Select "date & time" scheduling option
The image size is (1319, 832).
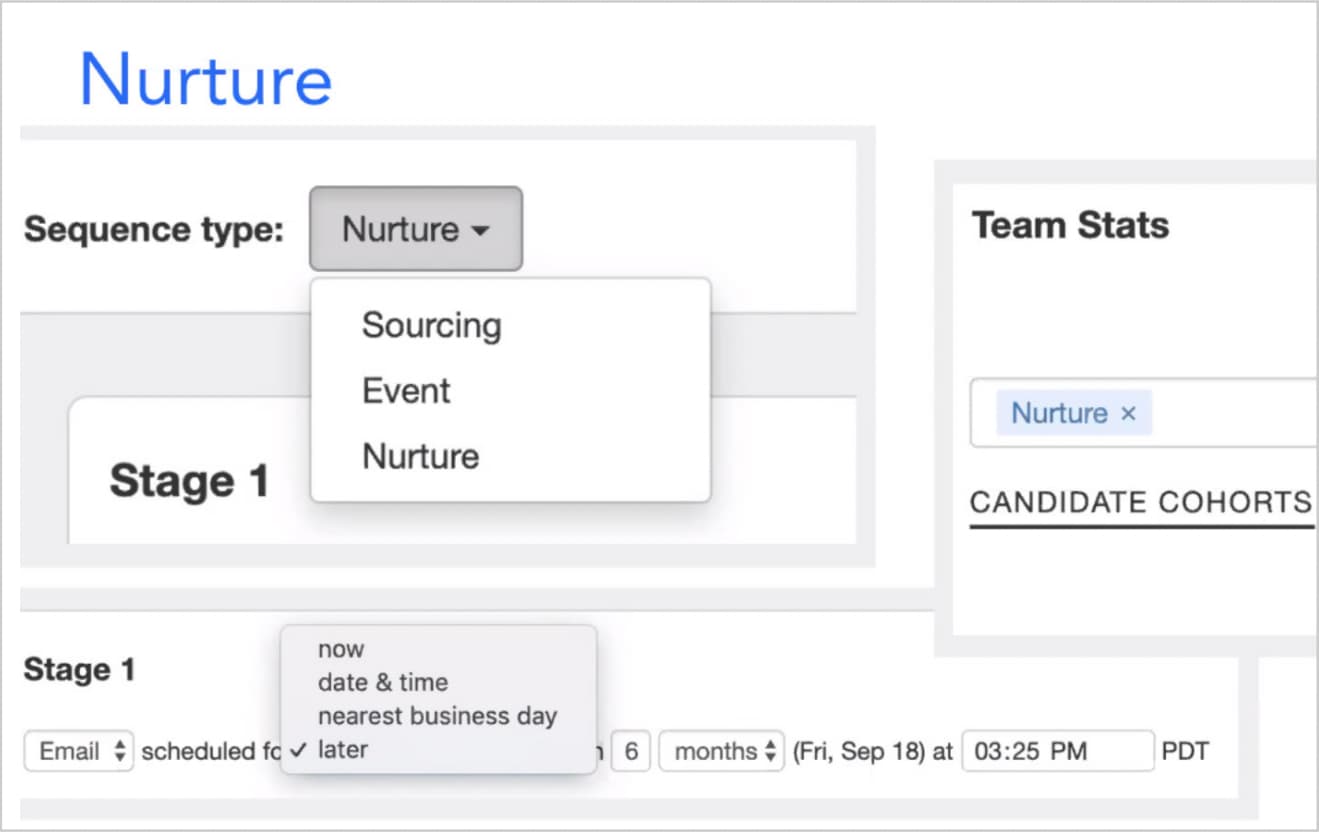coord(382,682)
